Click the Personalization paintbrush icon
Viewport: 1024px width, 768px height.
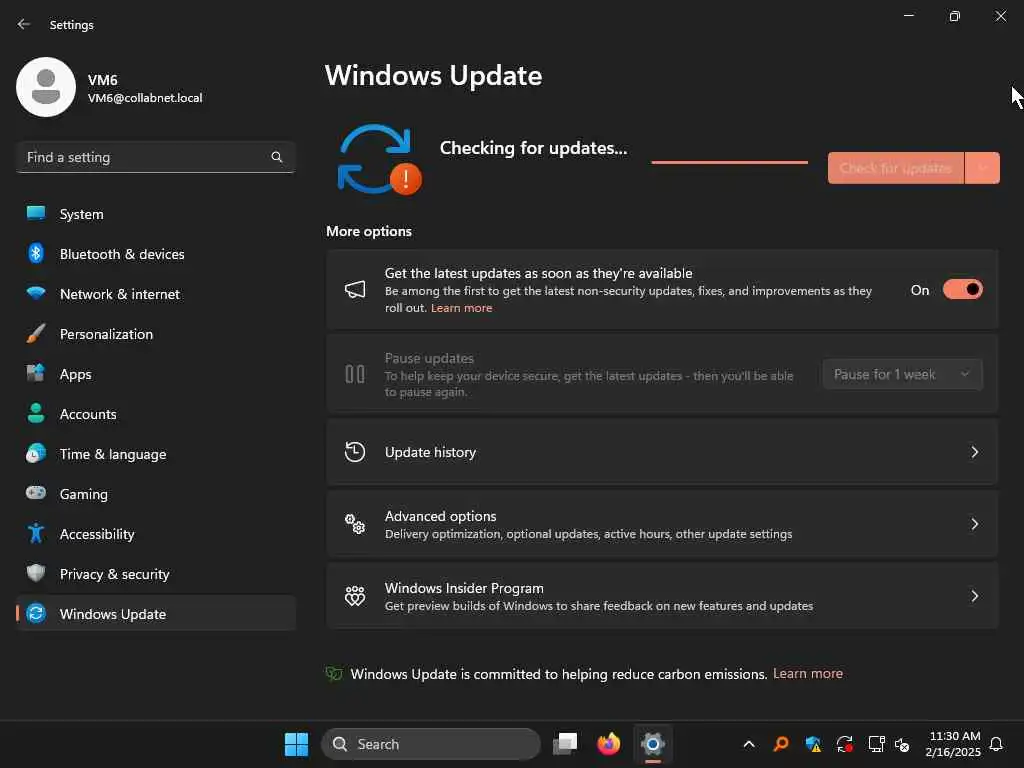pos(36,334)
